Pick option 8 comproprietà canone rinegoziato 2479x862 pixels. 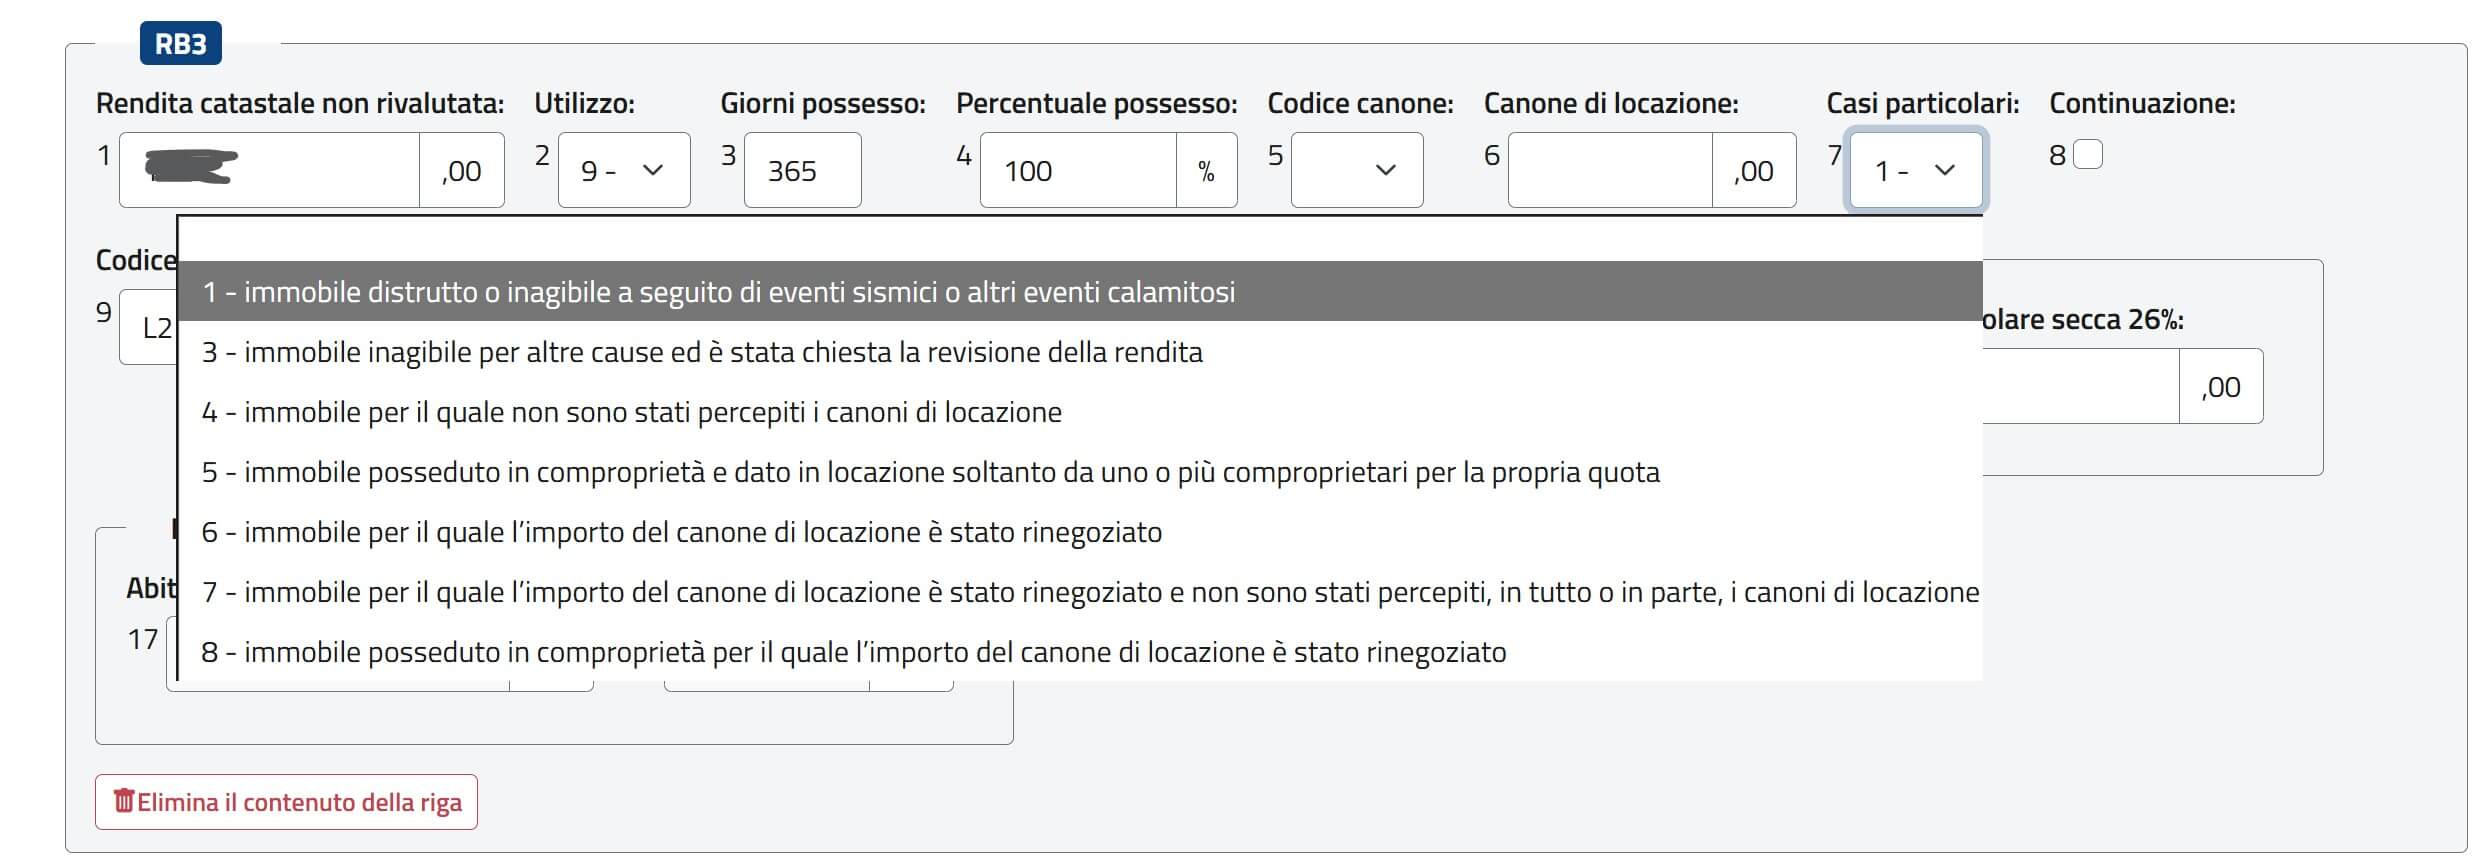(x=854, y=652)
